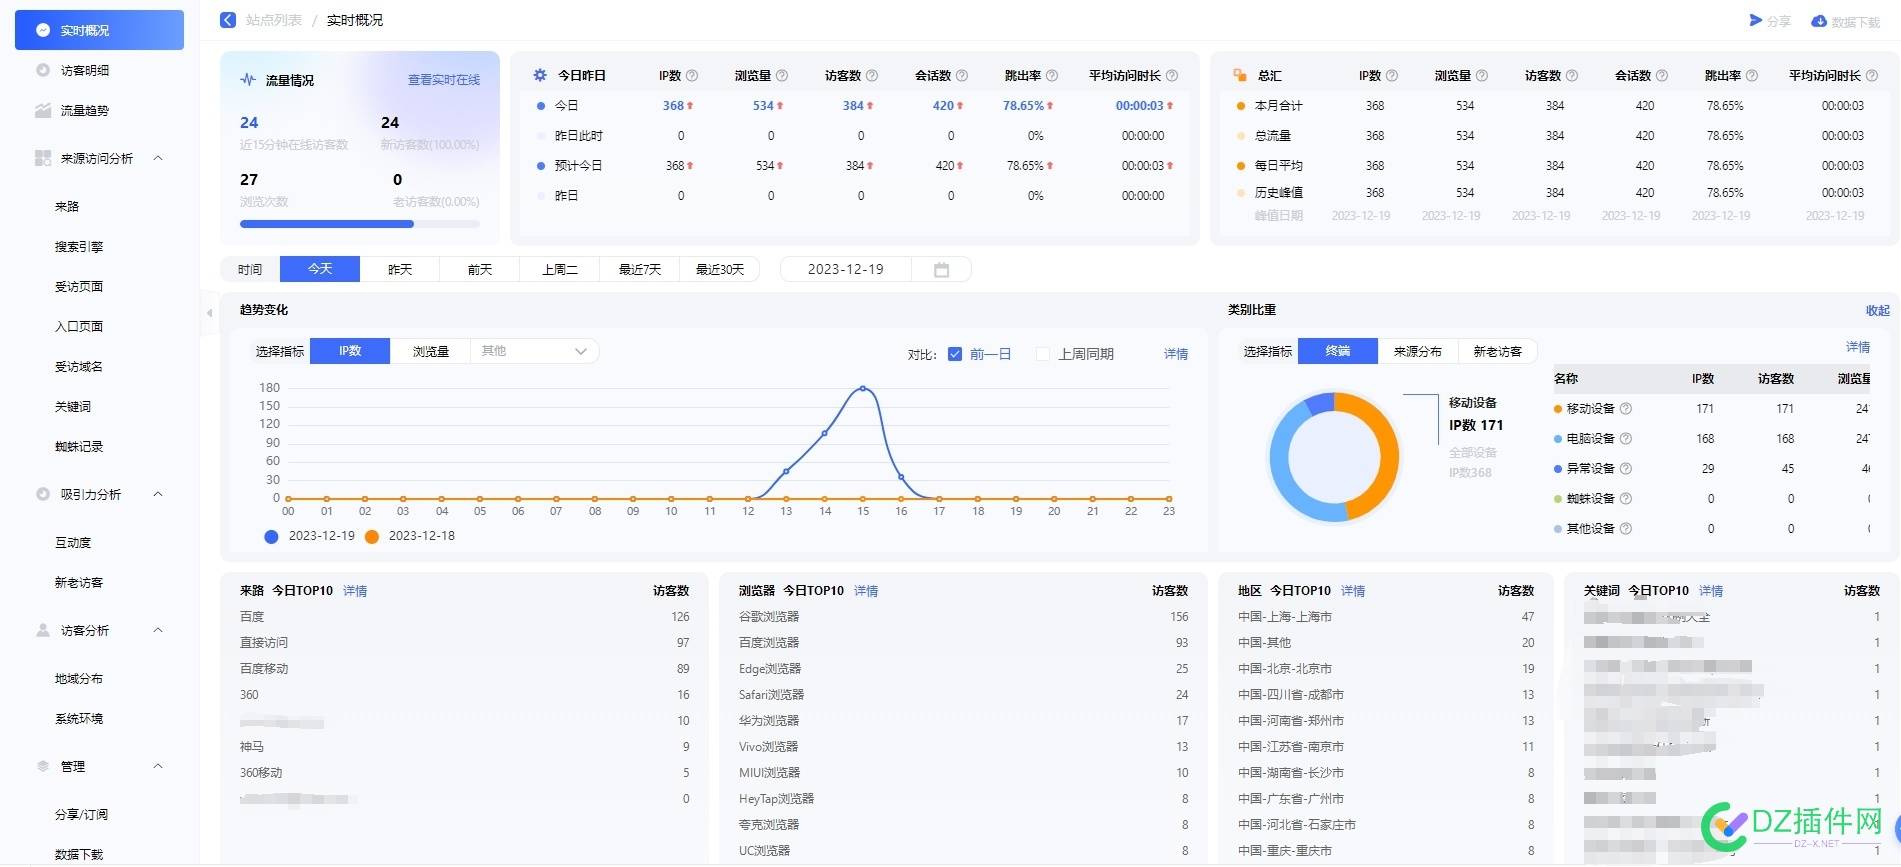Click help icon next to 总汇 IP数
Viewport: 1901px width, 867px height.
(x=1392, y=76)
